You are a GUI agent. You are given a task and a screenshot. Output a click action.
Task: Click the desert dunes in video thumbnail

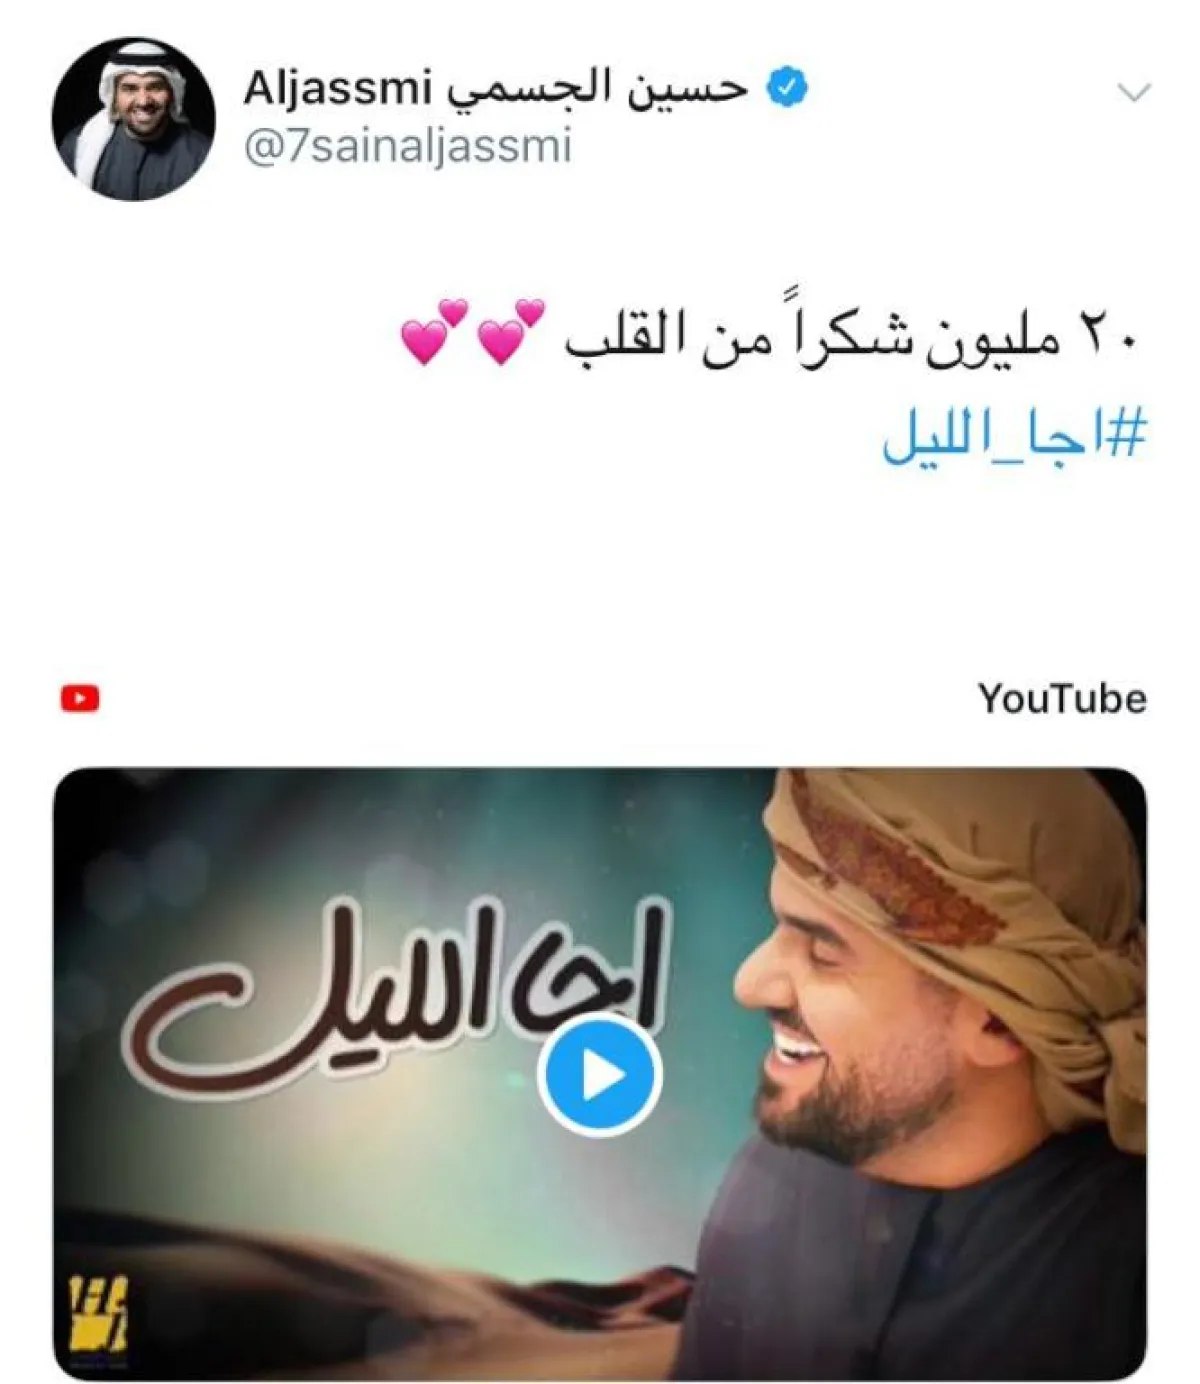pyautogui.click(x=400, y=1290)
